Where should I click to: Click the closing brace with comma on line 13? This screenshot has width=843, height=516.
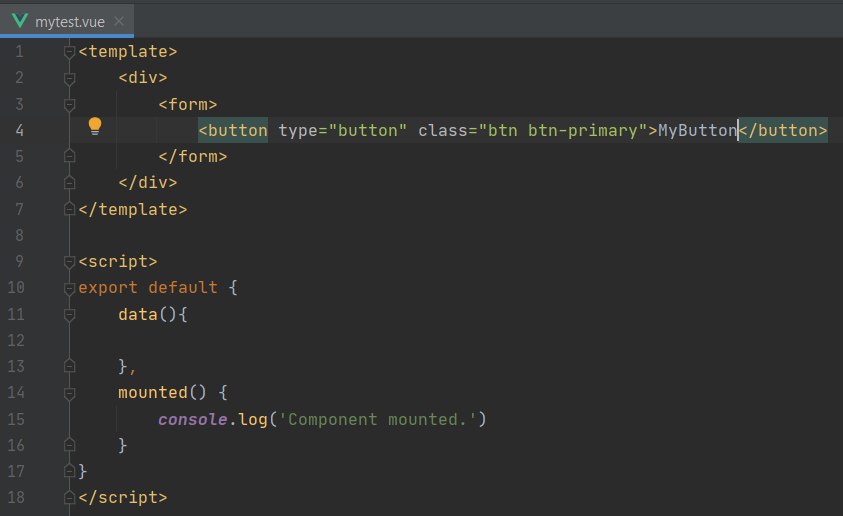127,367
